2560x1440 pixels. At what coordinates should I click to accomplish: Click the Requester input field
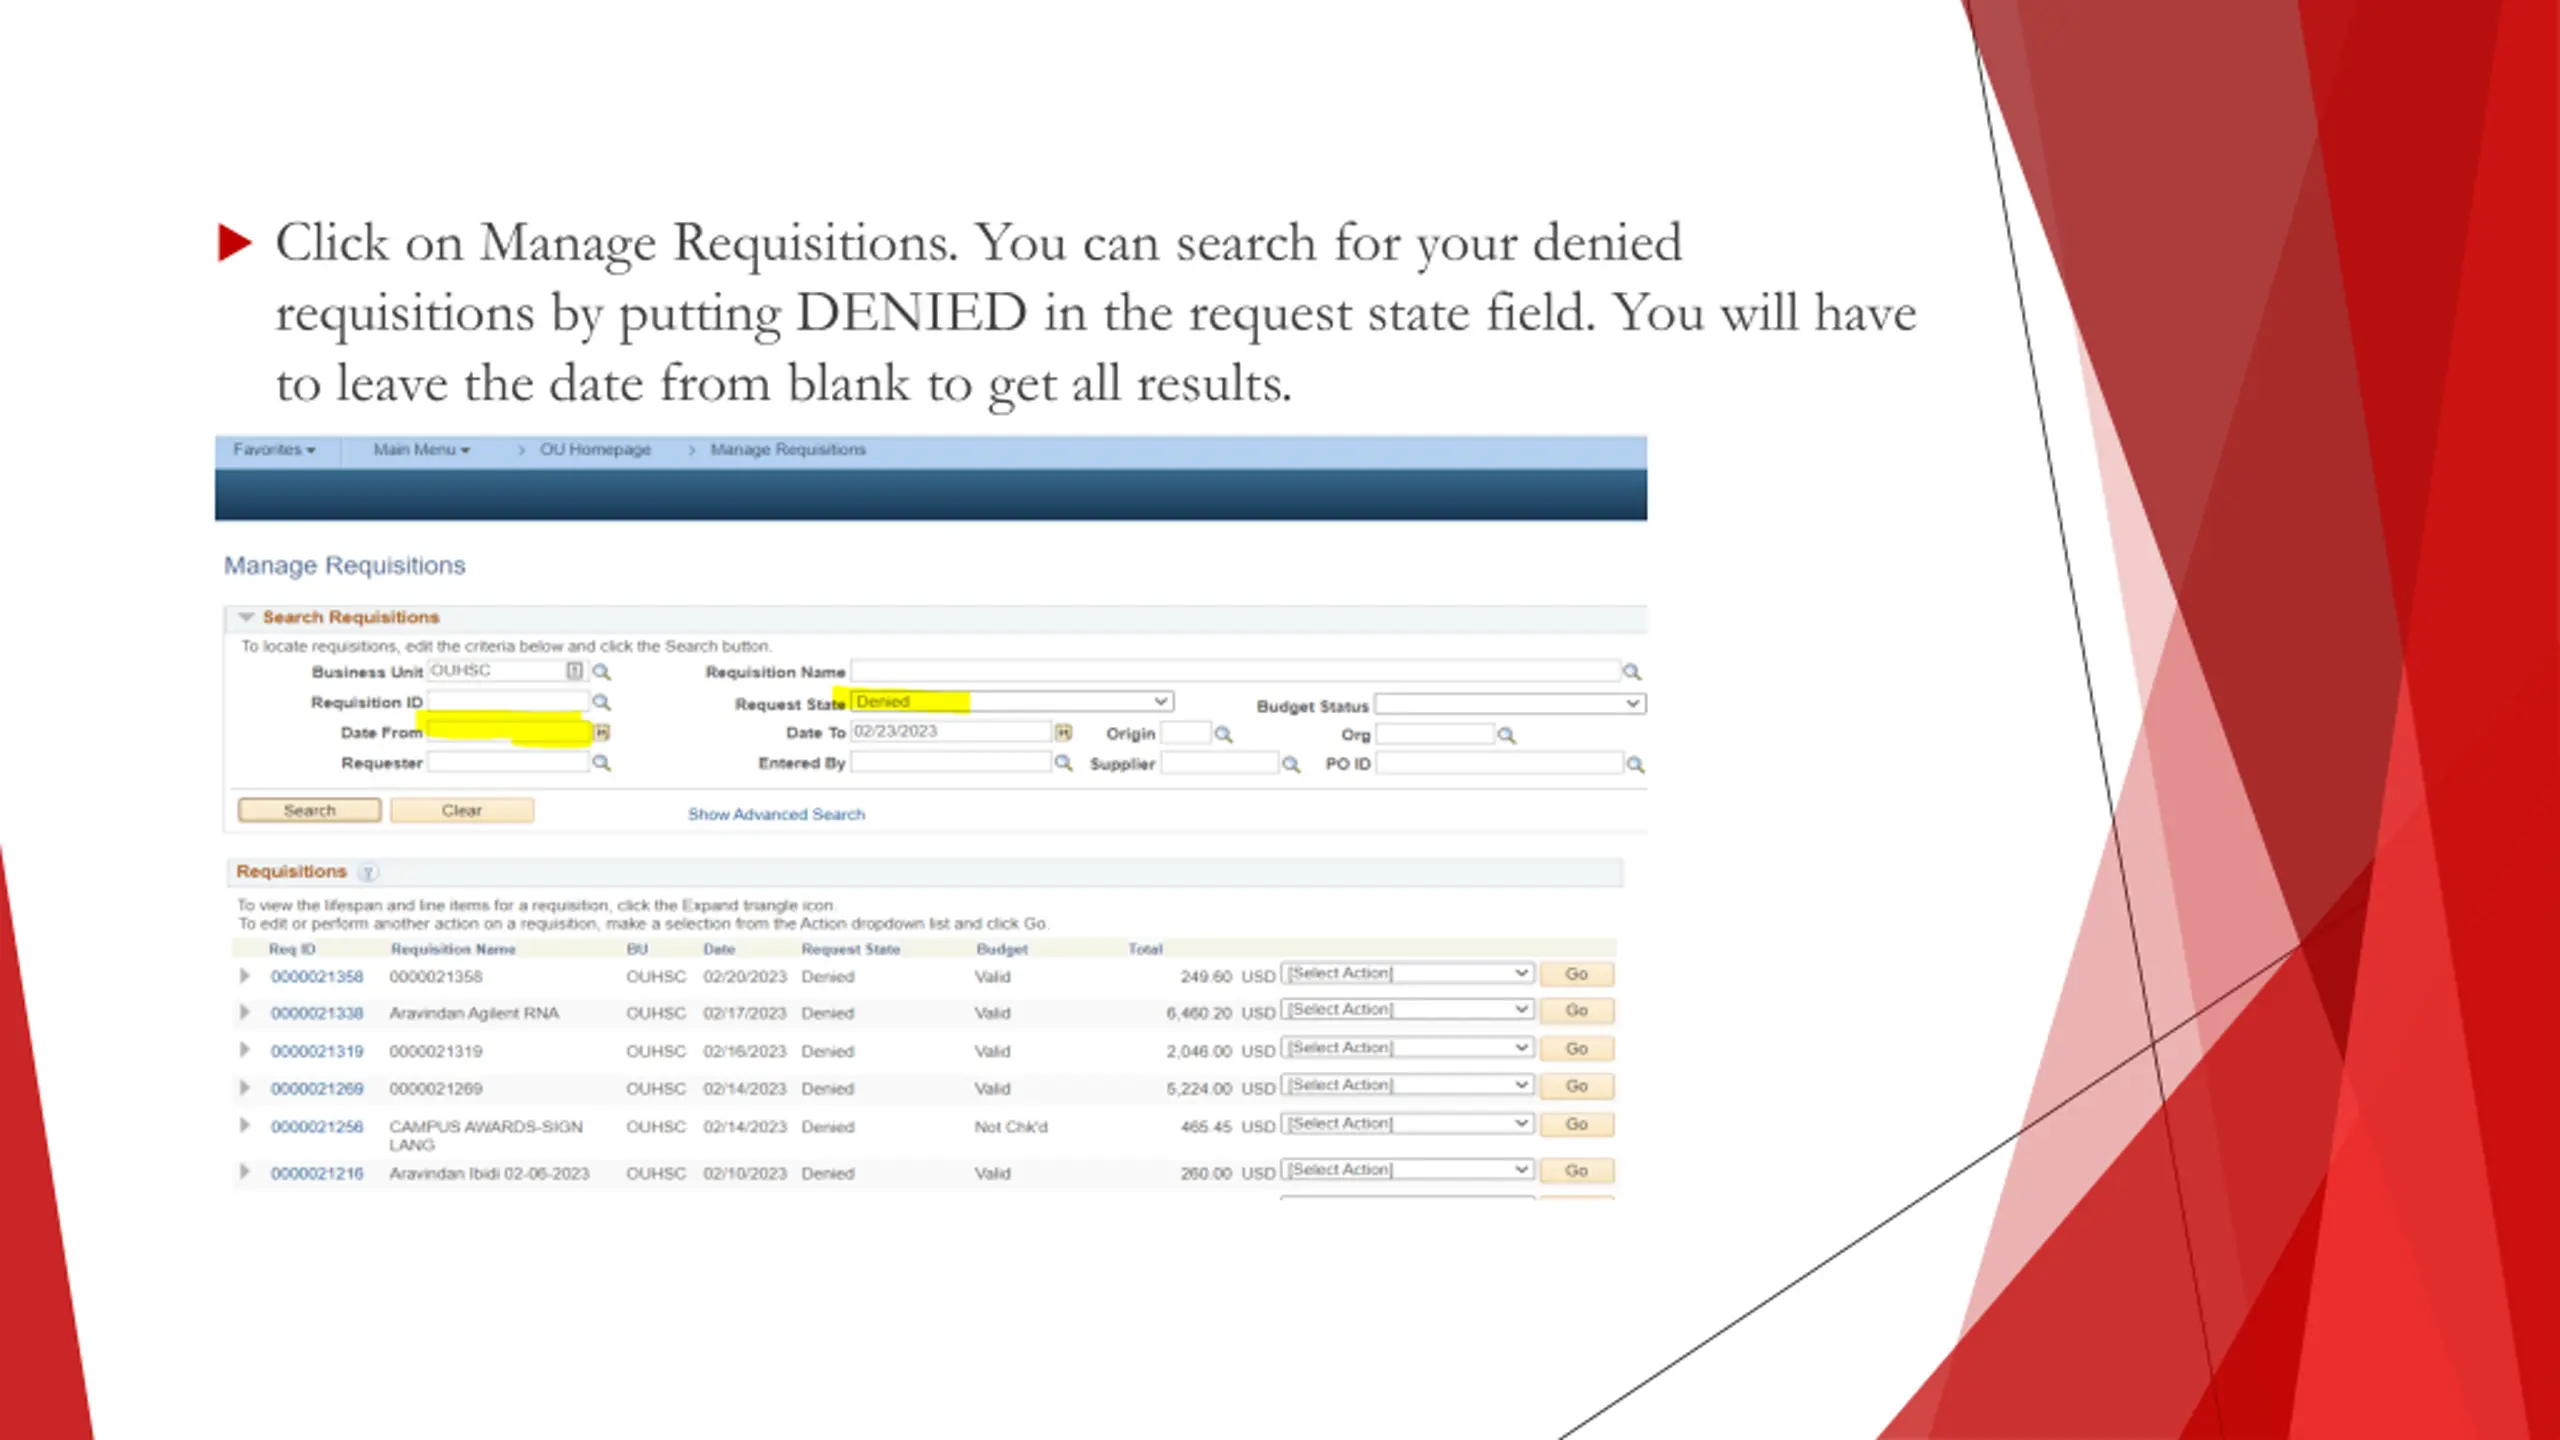508,763
